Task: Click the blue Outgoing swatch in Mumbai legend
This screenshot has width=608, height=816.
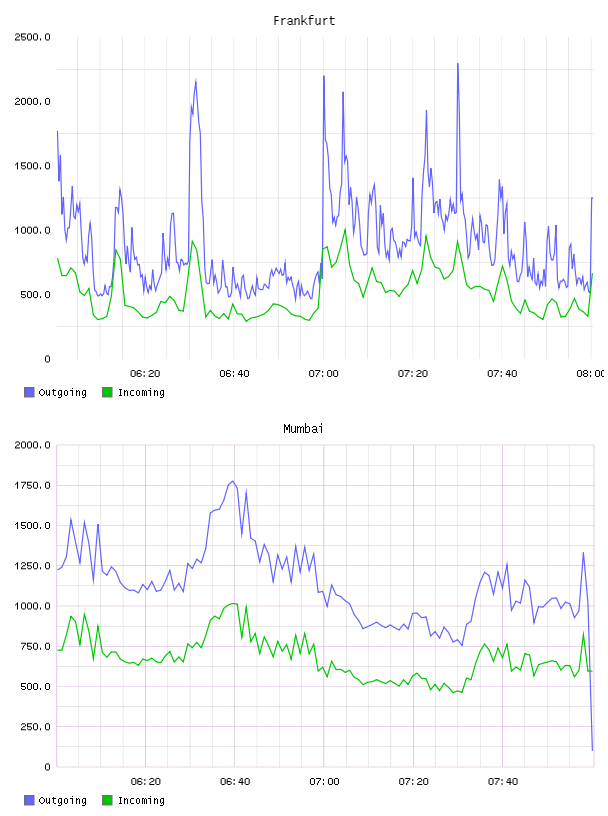Action: 29,800
